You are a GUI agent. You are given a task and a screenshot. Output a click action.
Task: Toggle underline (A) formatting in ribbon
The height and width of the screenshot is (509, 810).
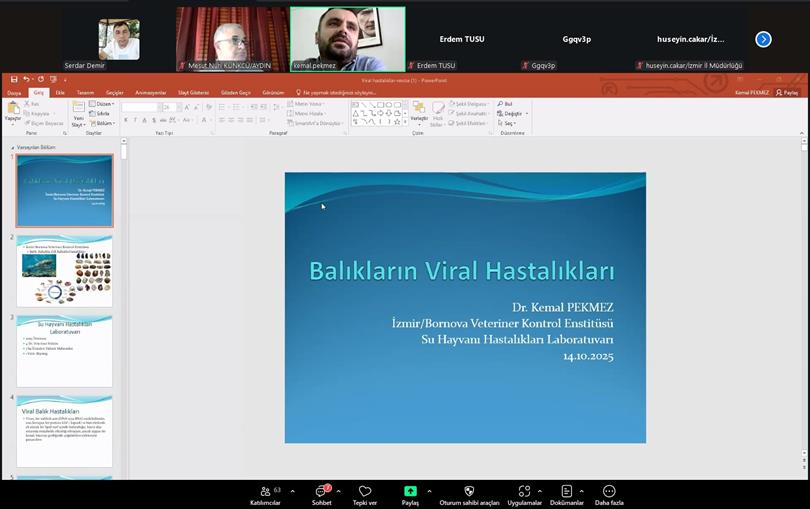click(144, 120)
